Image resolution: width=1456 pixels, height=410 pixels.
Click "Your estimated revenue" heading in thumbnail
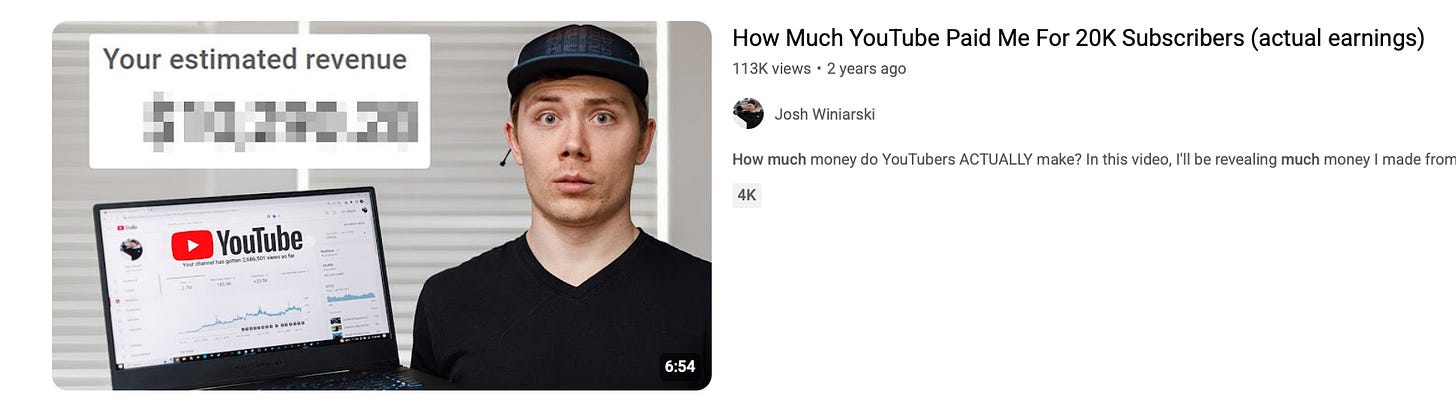click(255, 59)
